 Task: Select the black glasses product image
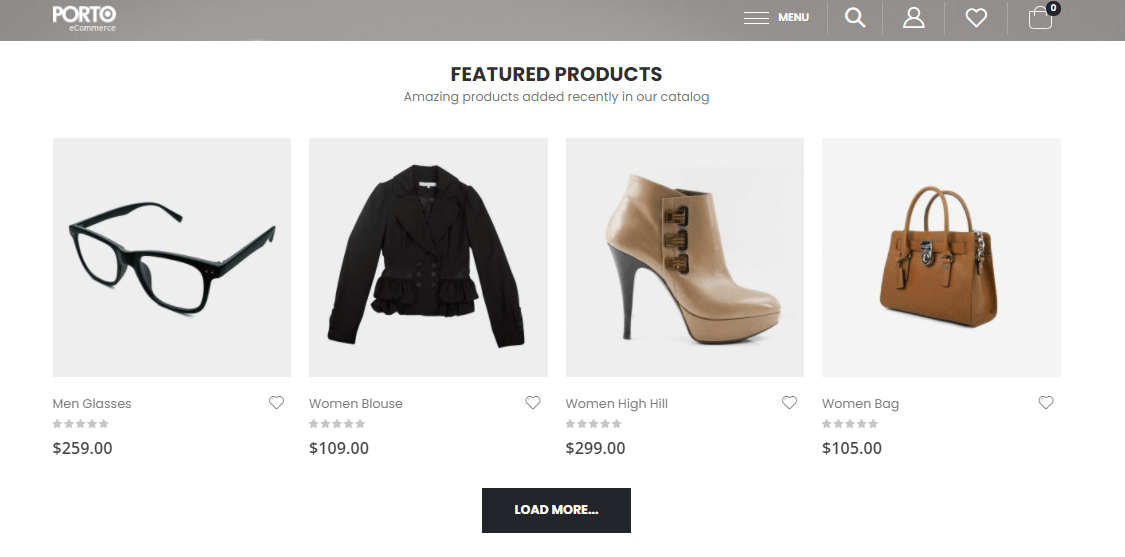pos(172,257)
